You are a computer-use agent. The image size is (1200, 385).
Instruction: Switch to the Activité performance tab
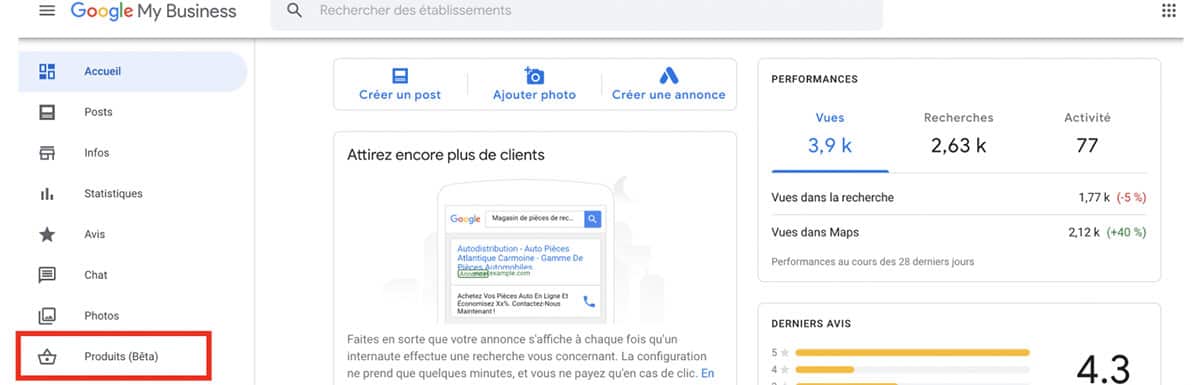coord(1087,133)
